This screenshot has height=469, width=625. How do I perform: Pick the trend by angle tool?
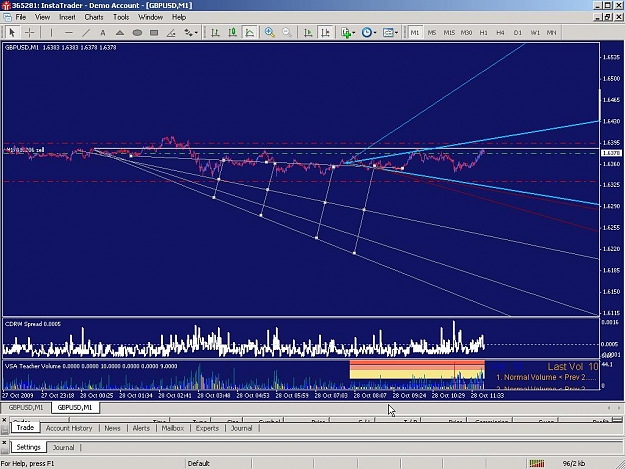click(171, 33)
